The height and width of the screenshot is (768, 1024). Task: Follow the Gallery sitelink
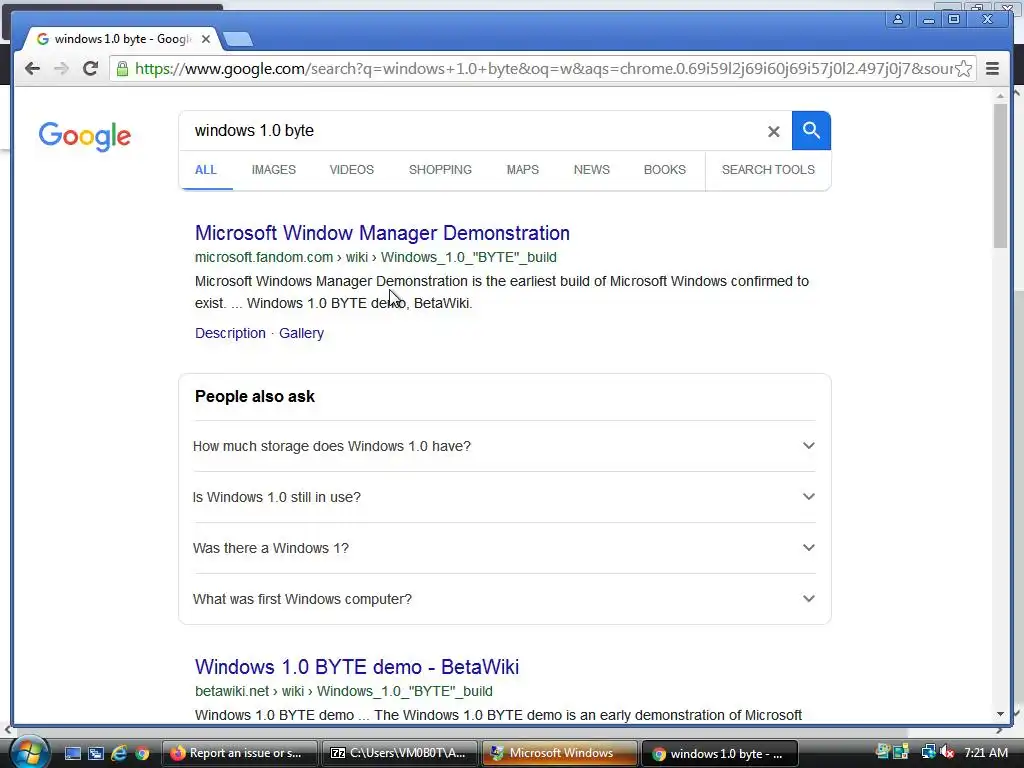[301, 333]
